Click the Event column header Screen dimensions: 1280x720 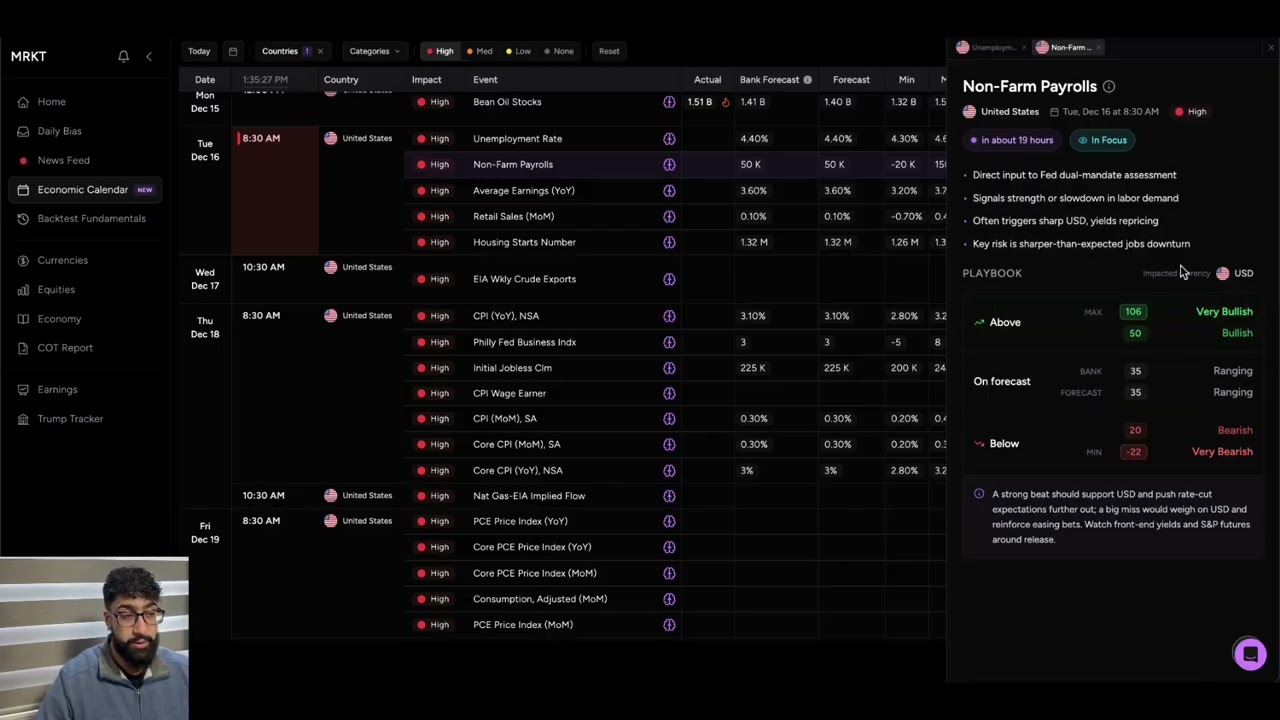[485, 80]
